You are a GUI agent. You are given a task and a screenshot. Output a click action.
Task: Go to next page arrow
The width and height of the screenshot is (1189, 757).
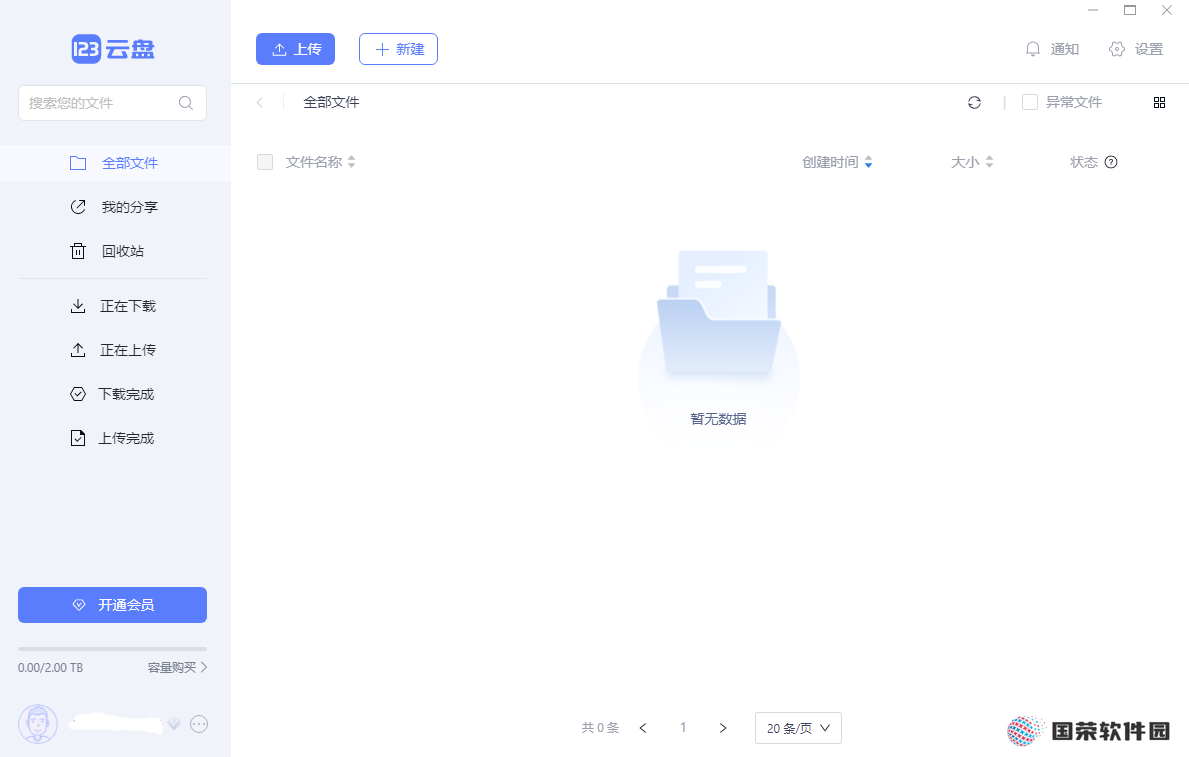pyautogui.click(x=723, y=728)
